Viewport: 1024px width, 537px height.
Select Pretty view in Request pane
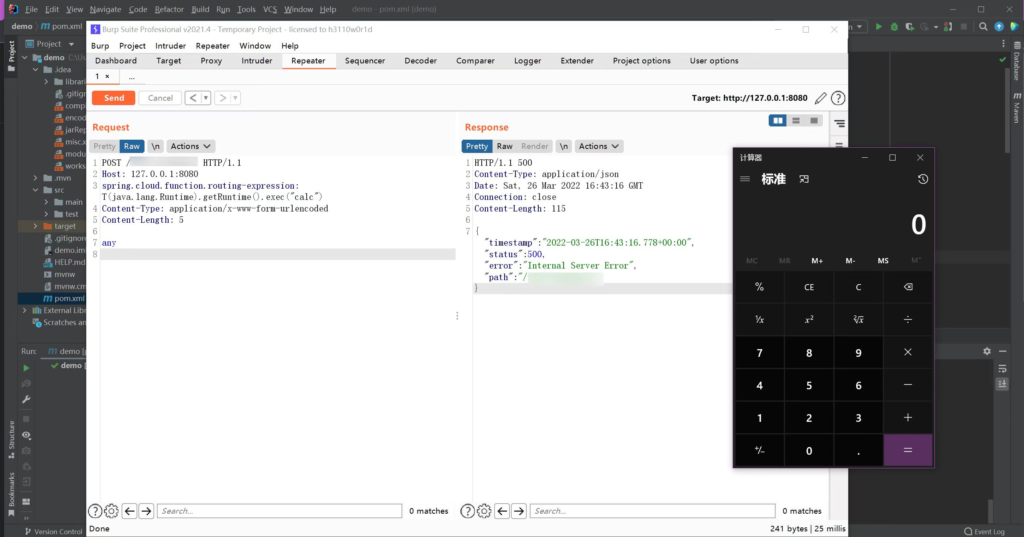104,146
